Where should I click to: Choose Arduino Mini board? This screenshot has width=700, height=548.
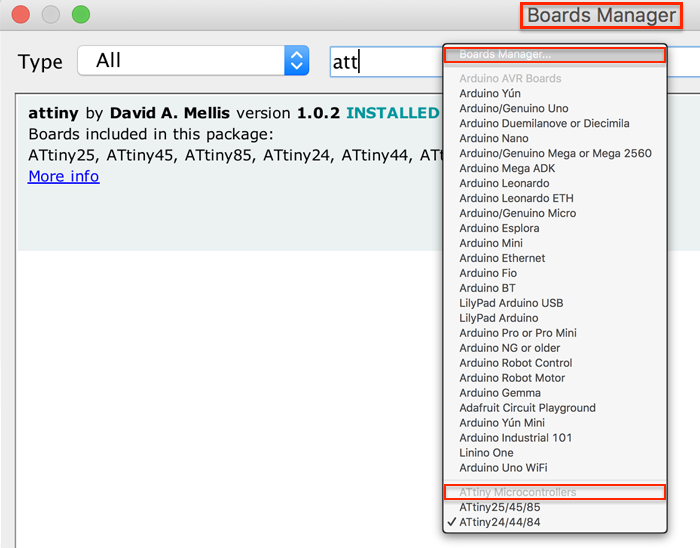(x=555, y=243)
